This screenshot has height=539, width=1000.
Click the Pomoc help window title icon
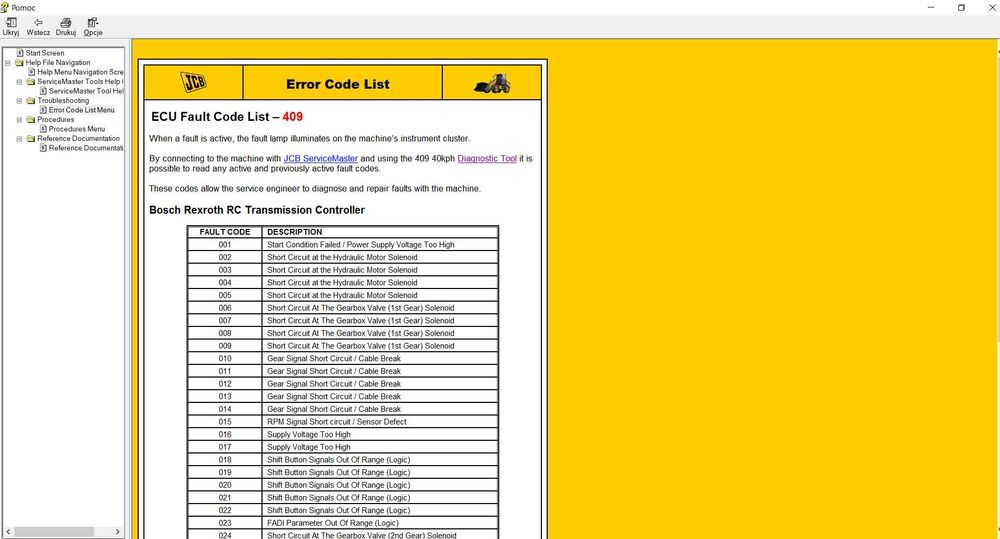[x=5, y=8]
